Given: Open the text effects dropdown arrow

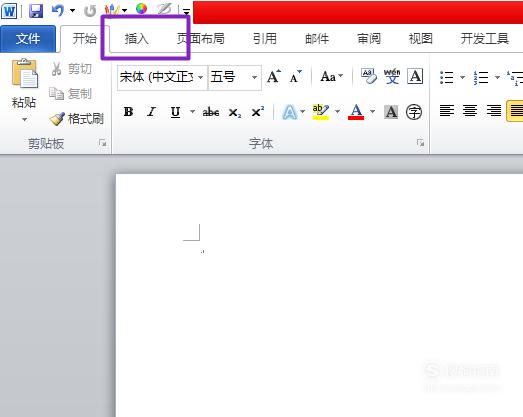Looking at the screenshot, I should click(x=303, y=111).
